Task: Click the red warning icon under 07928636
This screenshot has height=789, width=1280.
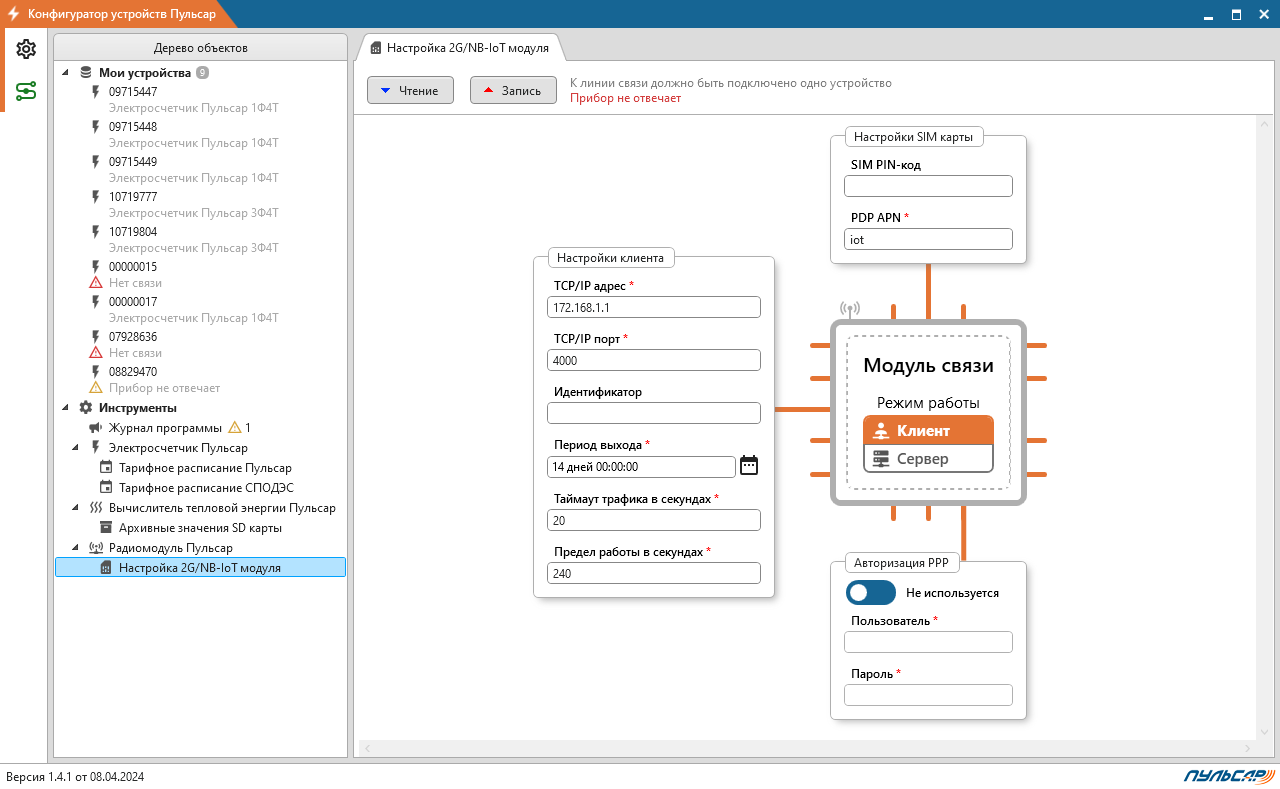Action: click(96, 353)
